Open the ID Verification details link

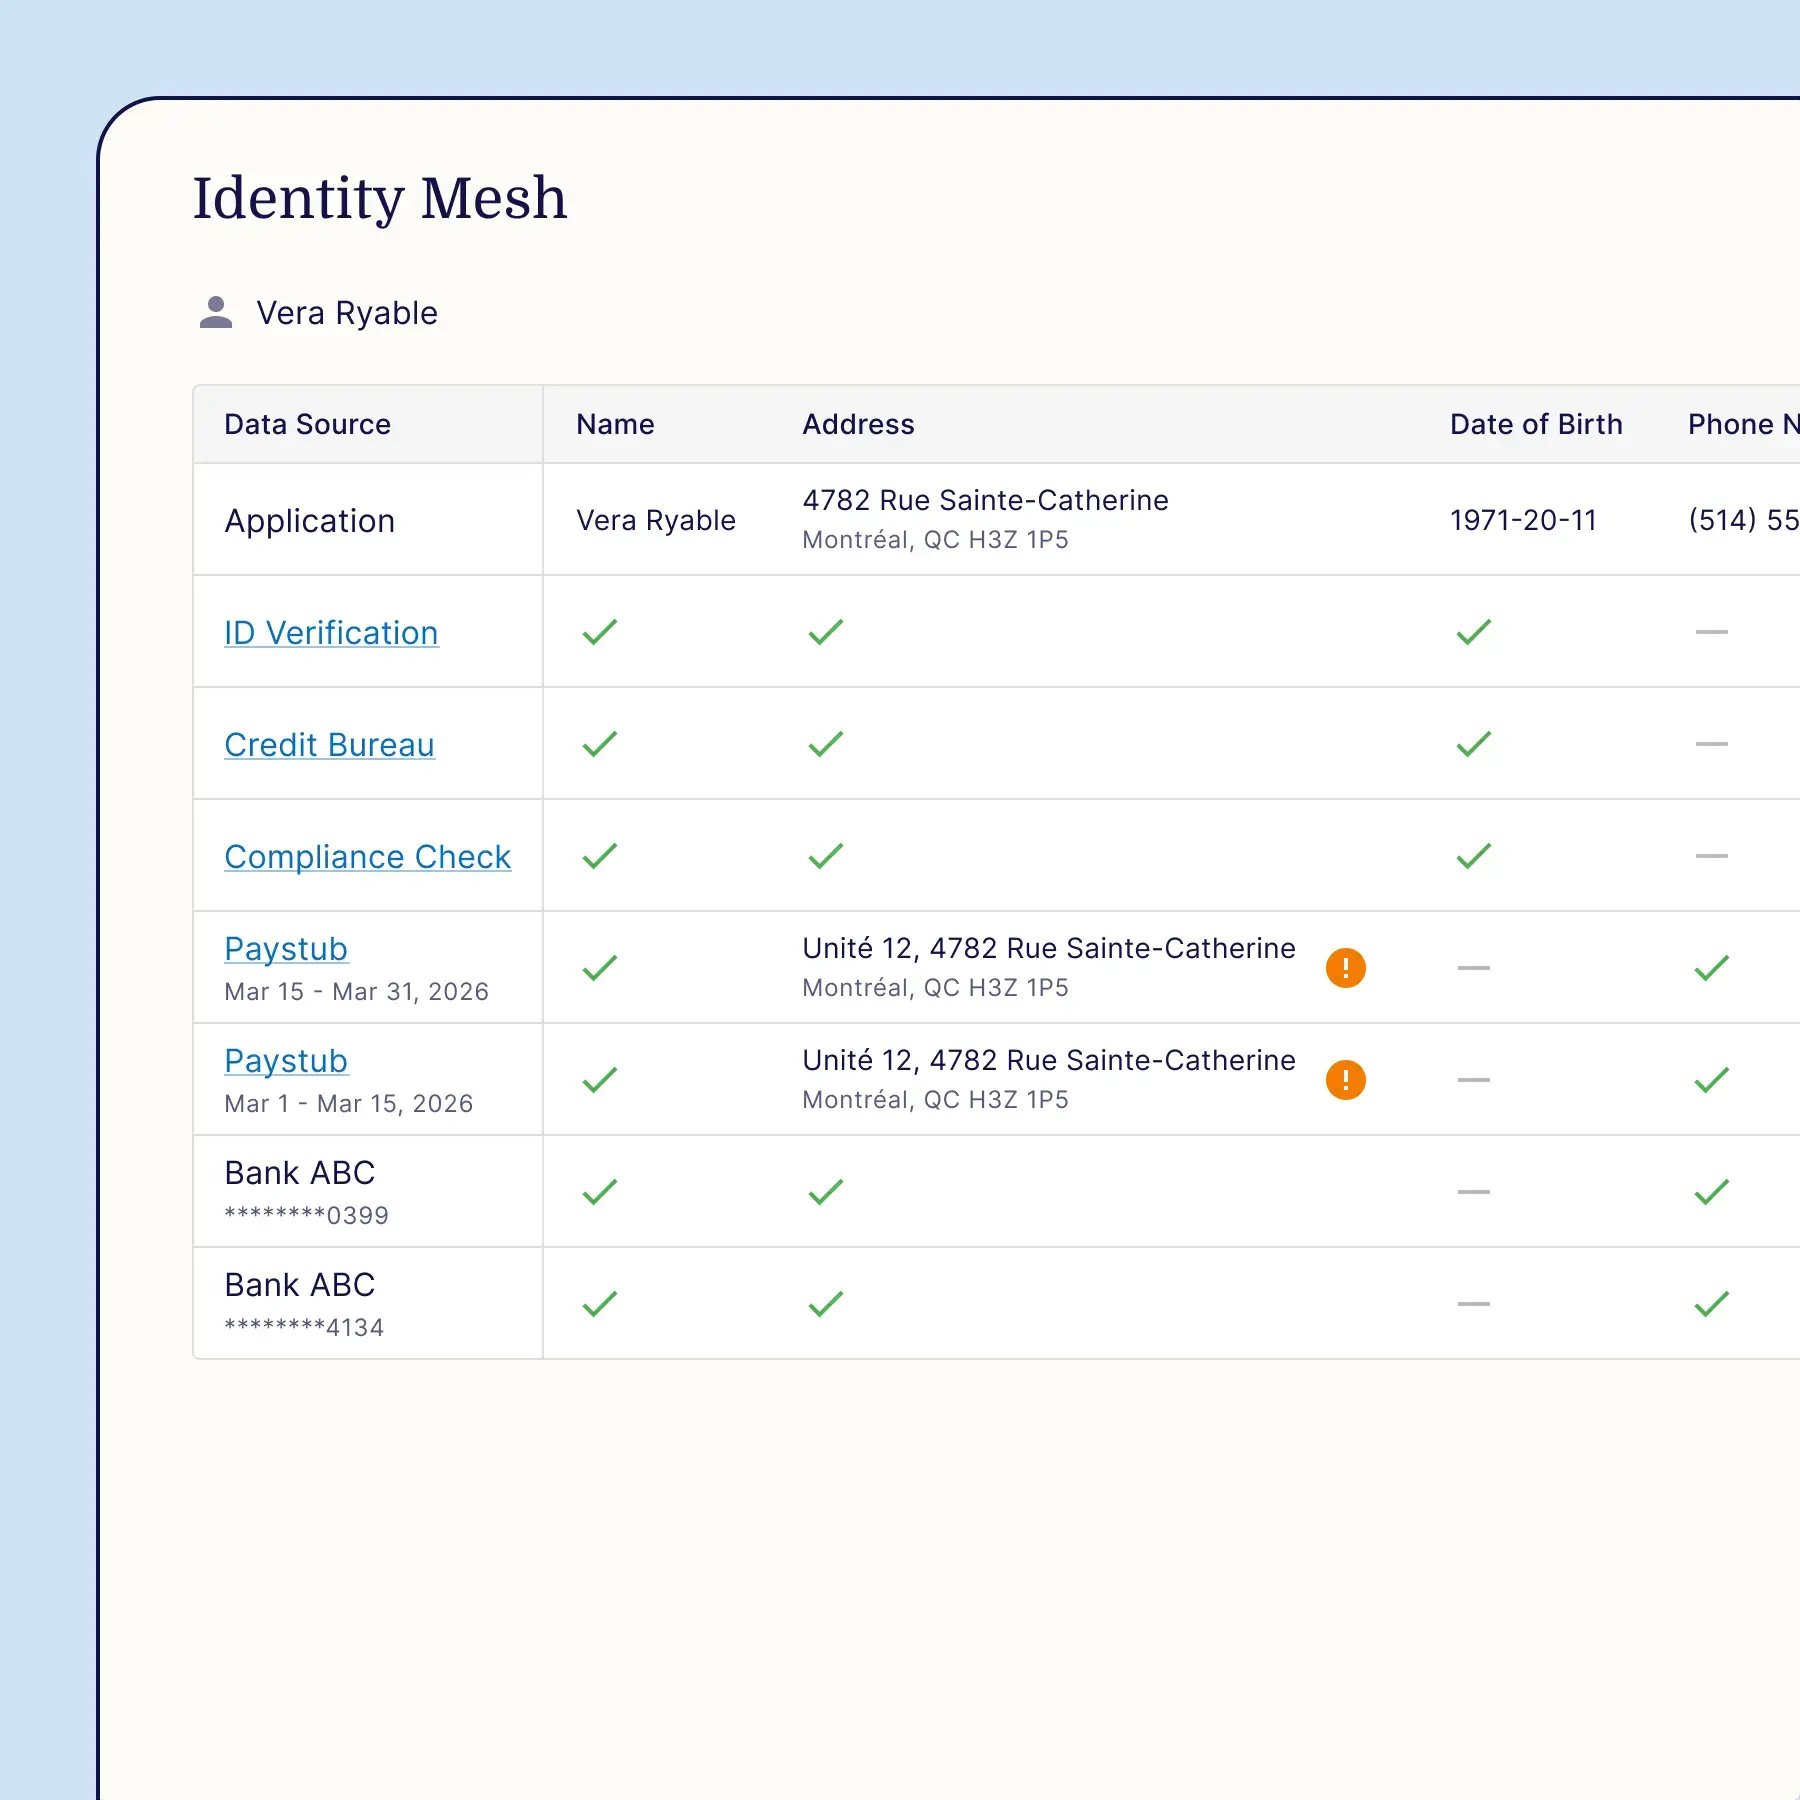pos(331,632)
